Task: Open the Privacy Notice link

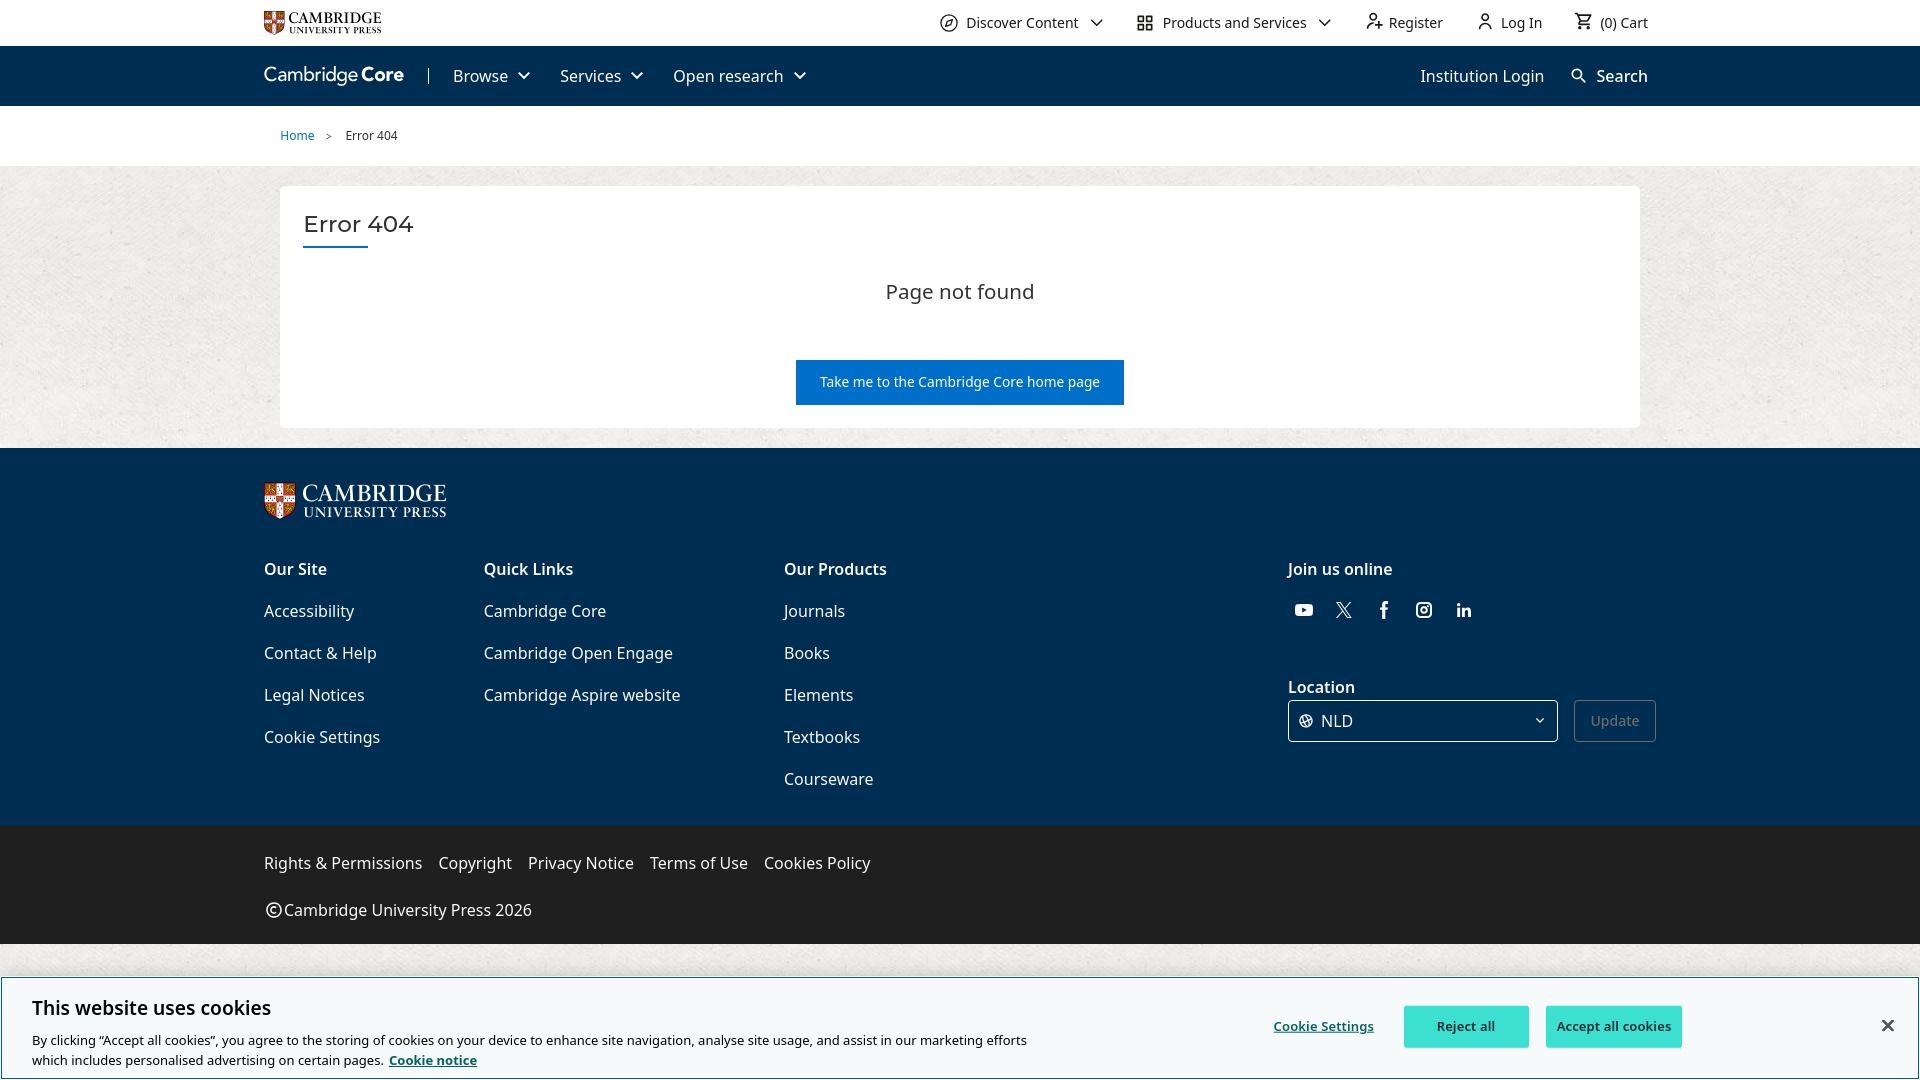Action: 581,863
